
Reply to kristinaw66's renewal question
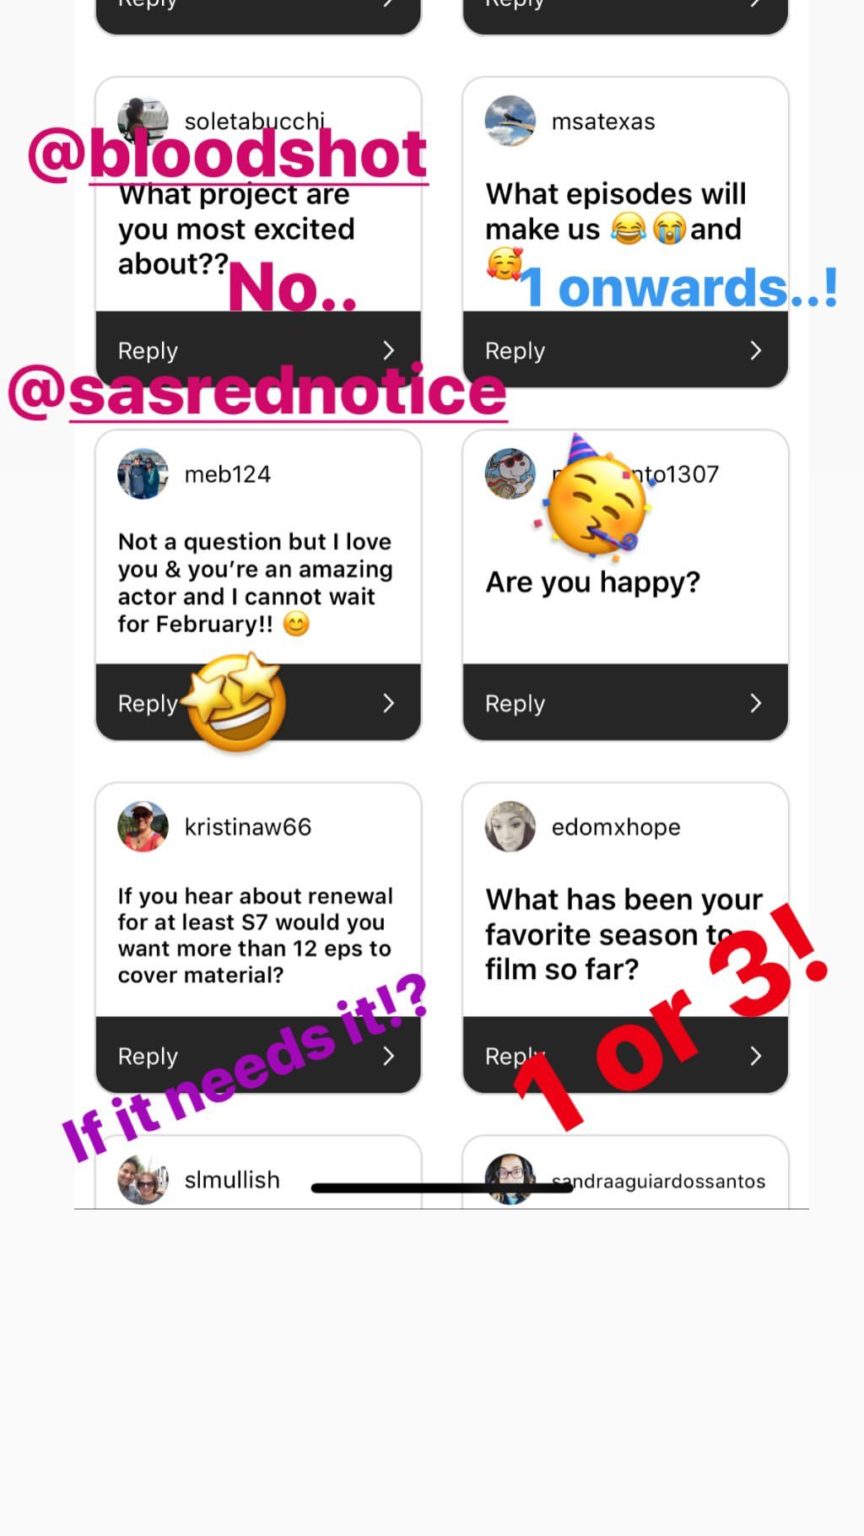coord(258,1056)
